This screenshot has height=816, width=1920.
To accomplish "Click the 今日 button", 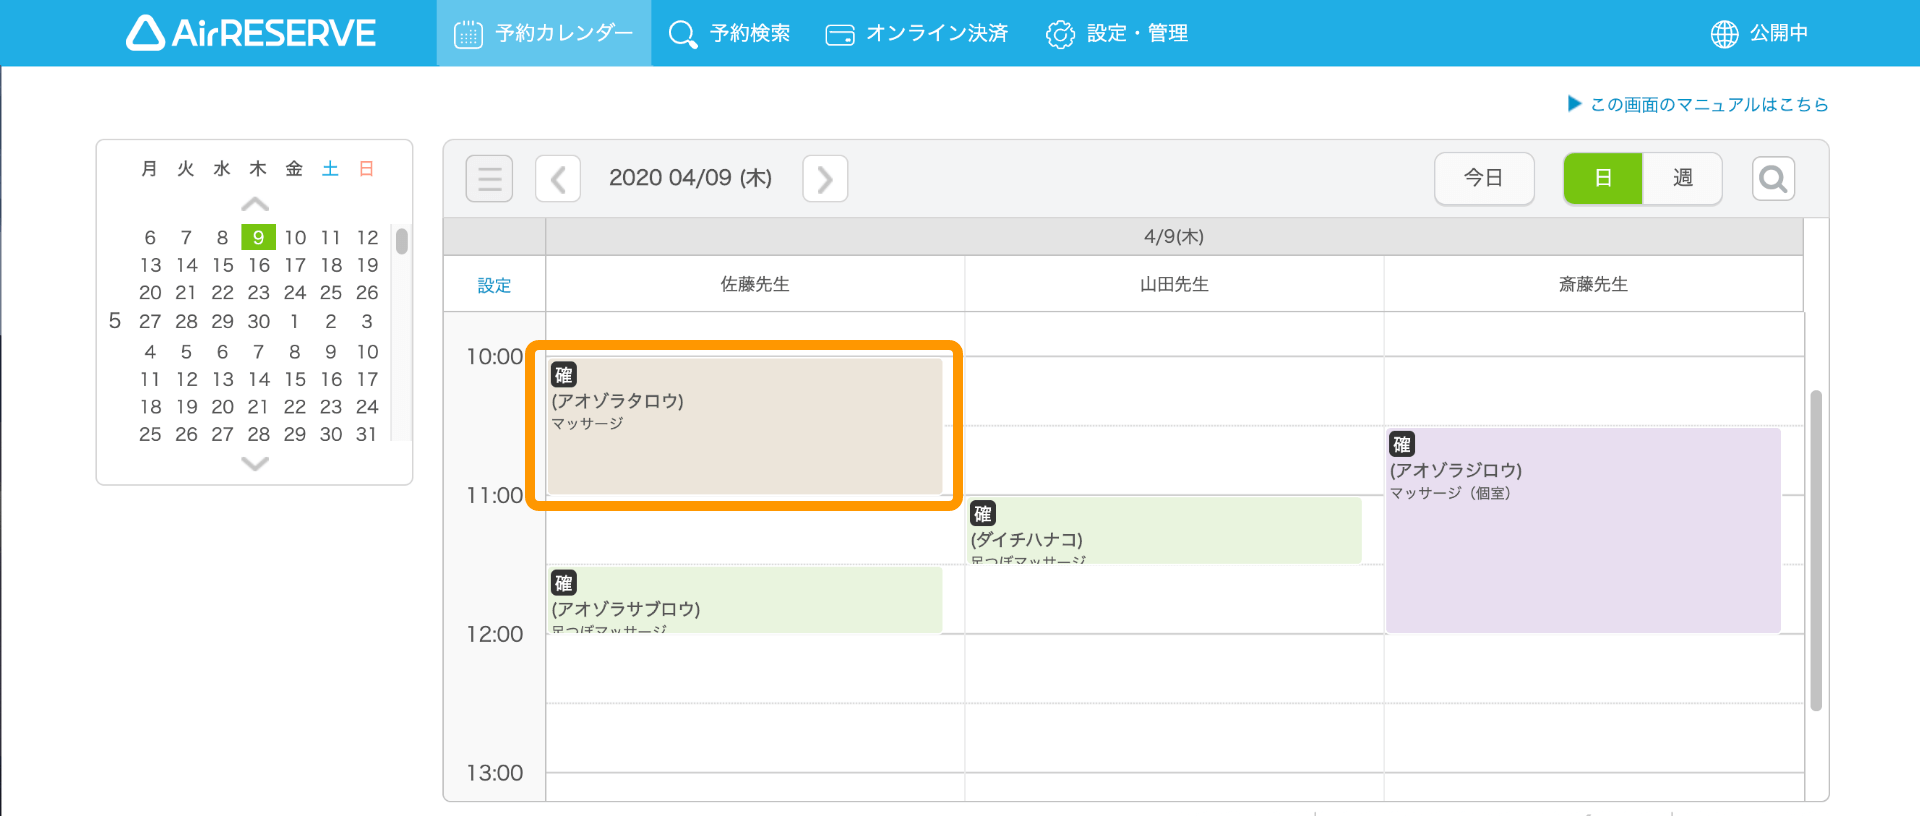I will [x=1484, y=178].
